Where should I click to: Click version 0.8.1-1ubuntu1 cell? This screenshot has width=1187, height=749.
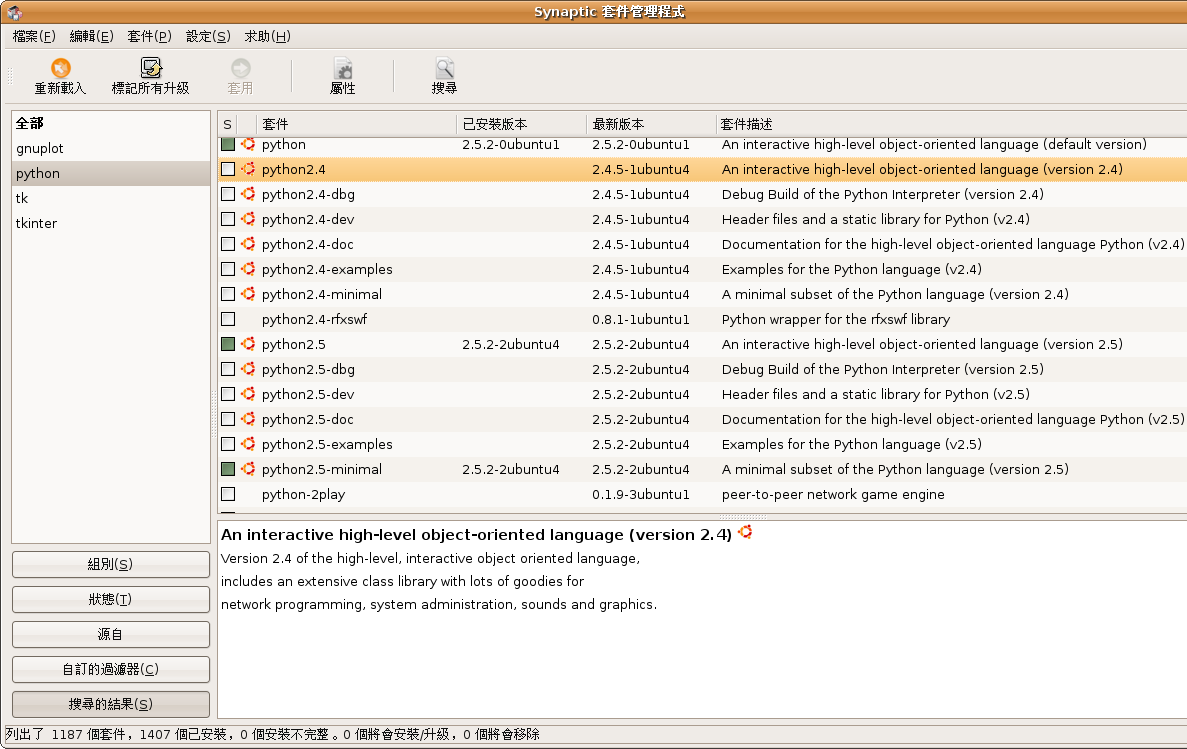pyautogui.click(x=640, y=319)
